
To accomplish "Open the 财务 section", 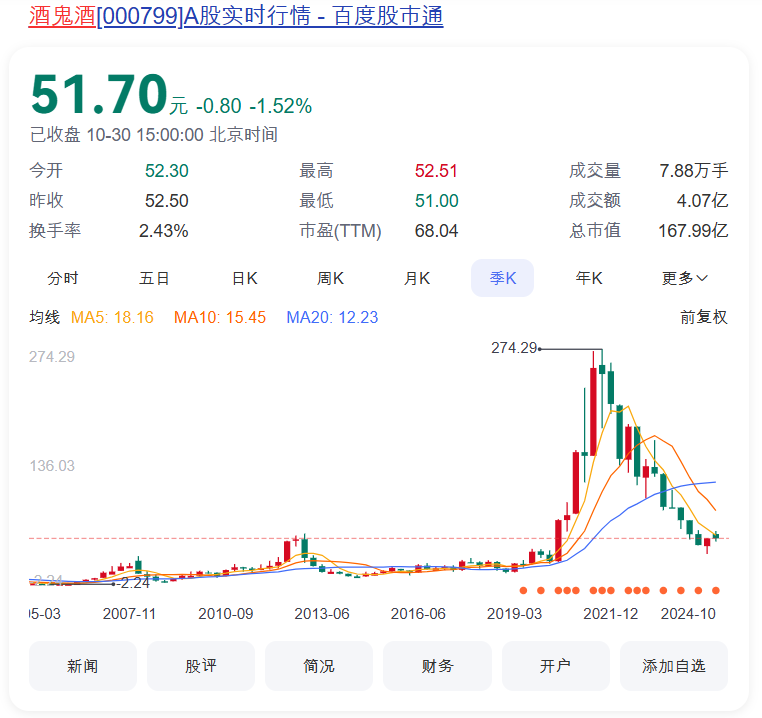I will (437, 665).
